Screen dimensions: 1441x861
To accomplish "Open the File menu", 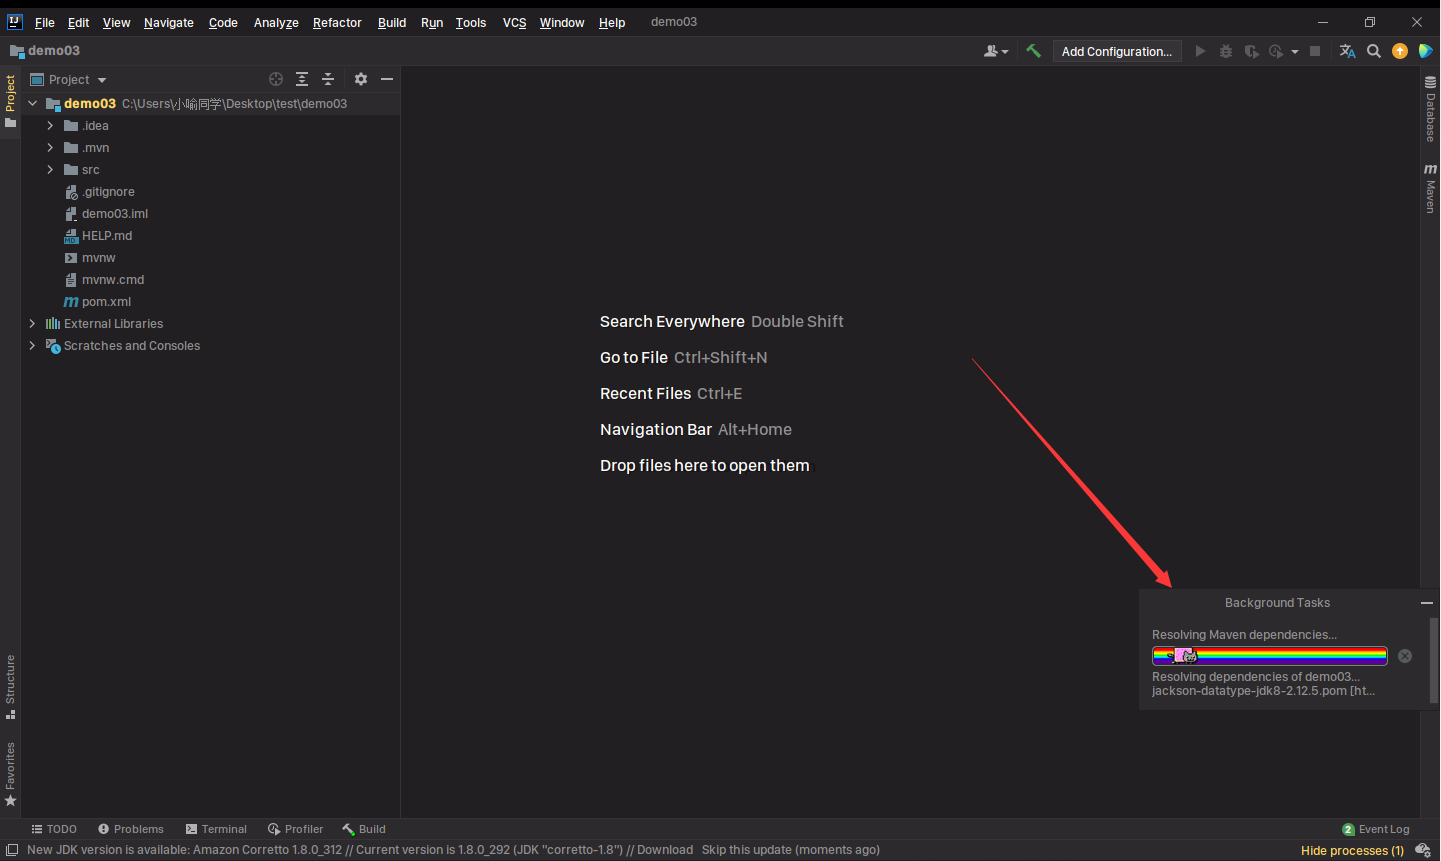I will [45, 22].
